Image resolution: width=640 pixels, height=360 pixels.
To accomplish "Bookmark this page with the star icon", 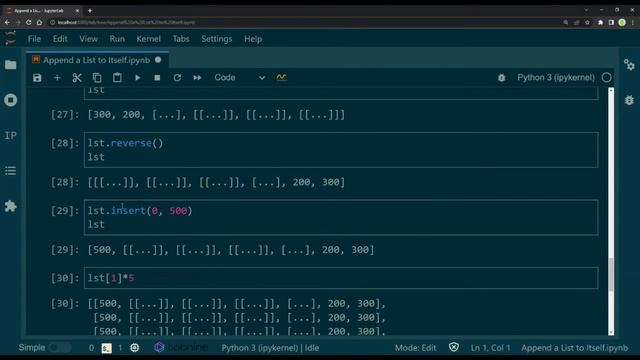I will [587, 22].
